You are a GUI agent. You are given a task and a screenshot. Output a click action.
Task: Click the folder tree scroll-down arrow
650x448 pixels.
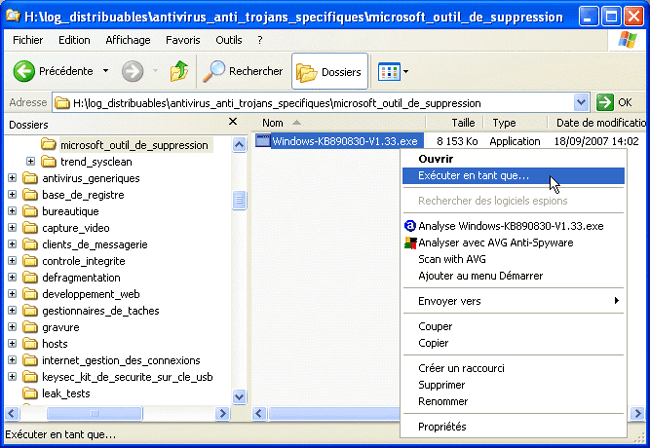point(239,396)
